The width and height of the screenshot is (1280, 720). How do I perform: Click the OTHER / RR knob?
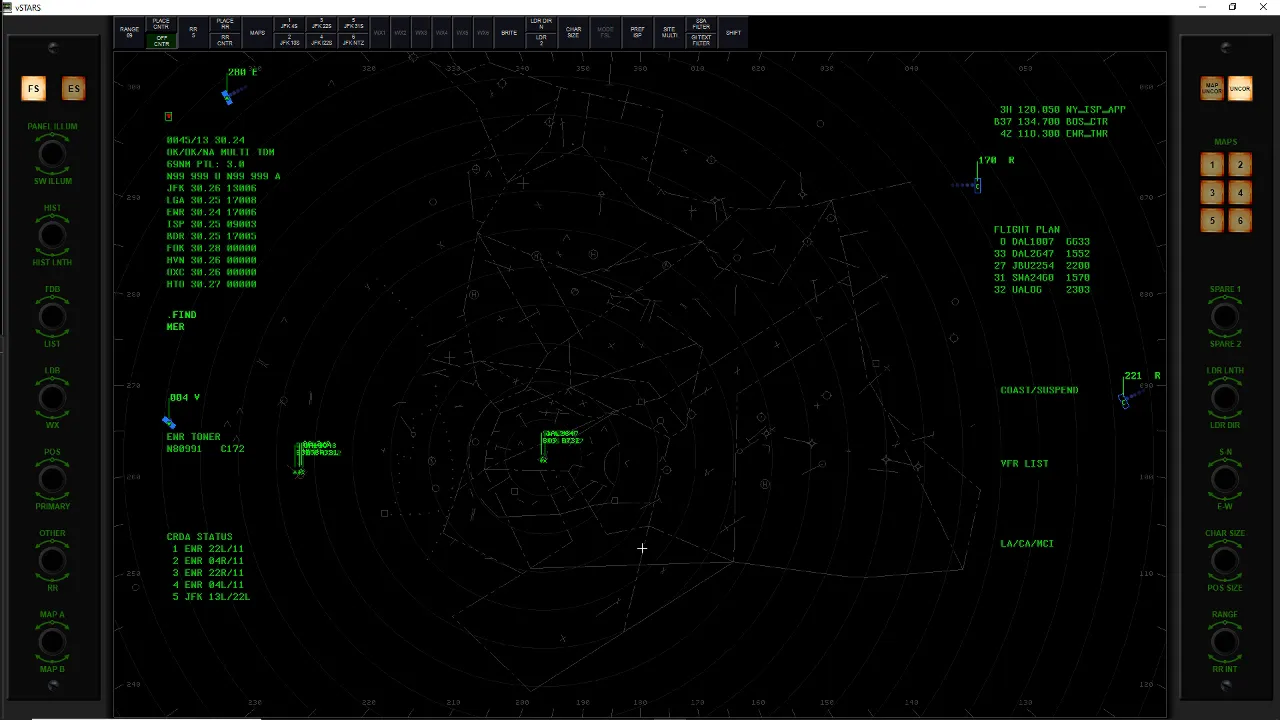click(x=52, y=560)
